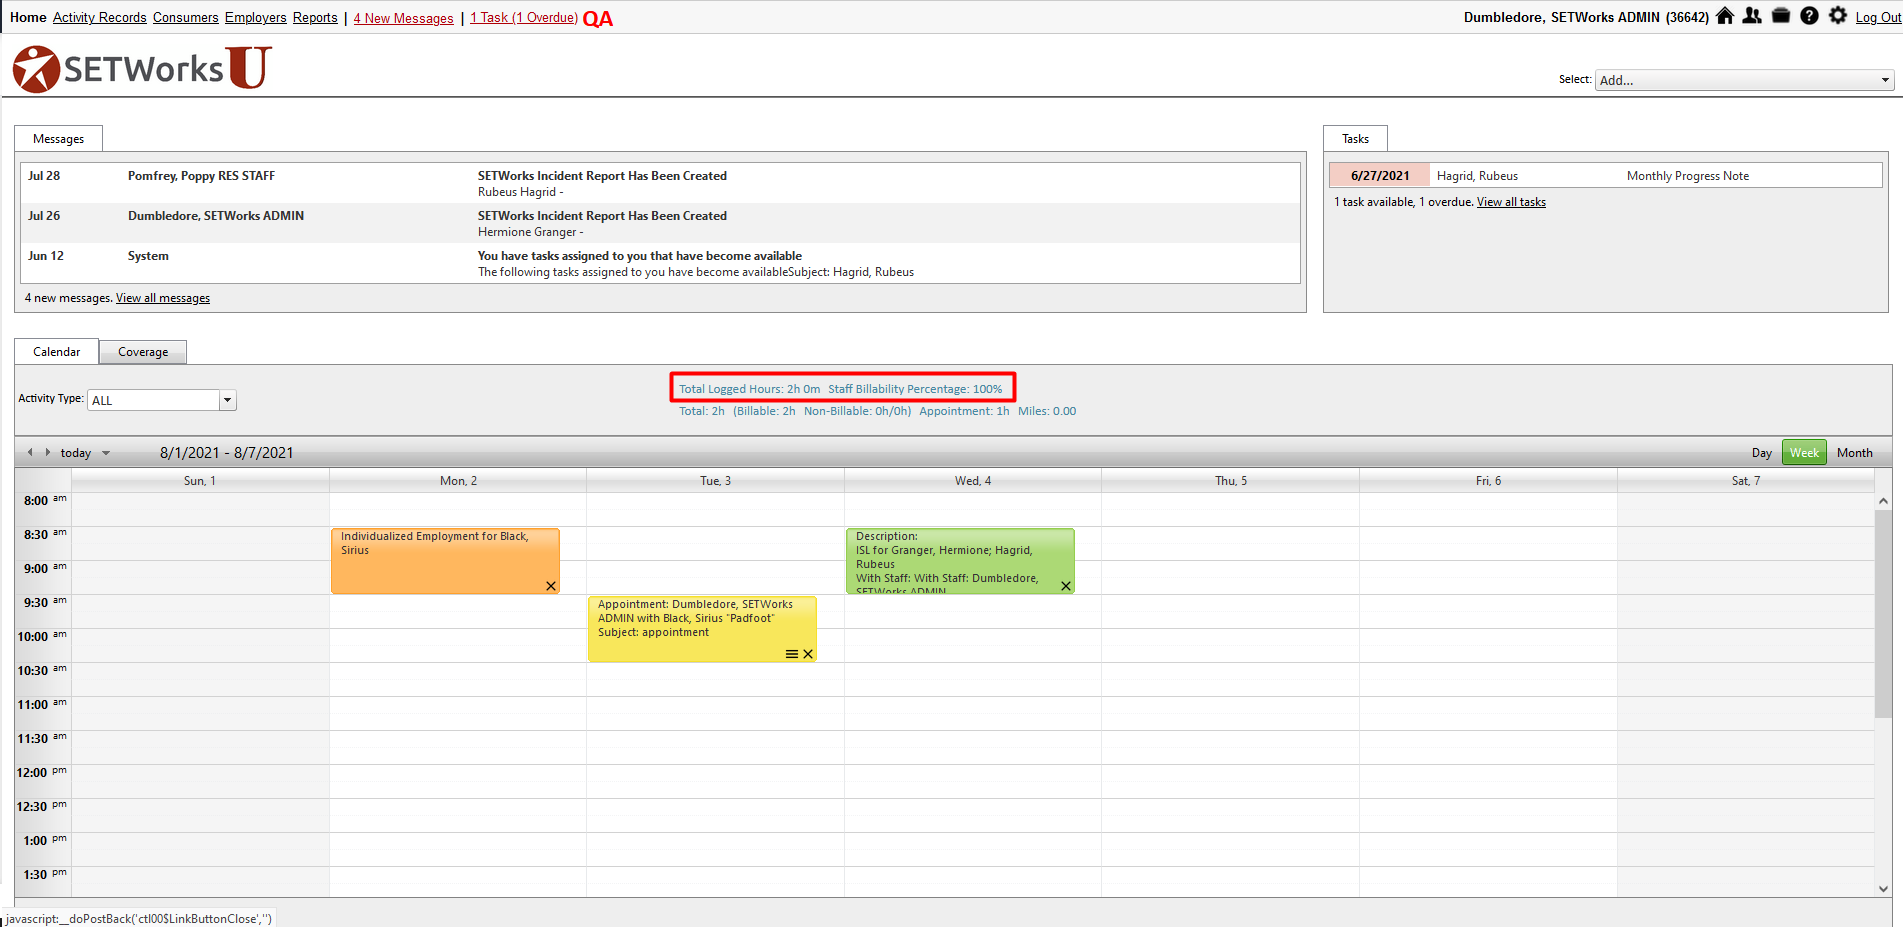Expand the date picker arrow beside today

[x=106, y=453]
